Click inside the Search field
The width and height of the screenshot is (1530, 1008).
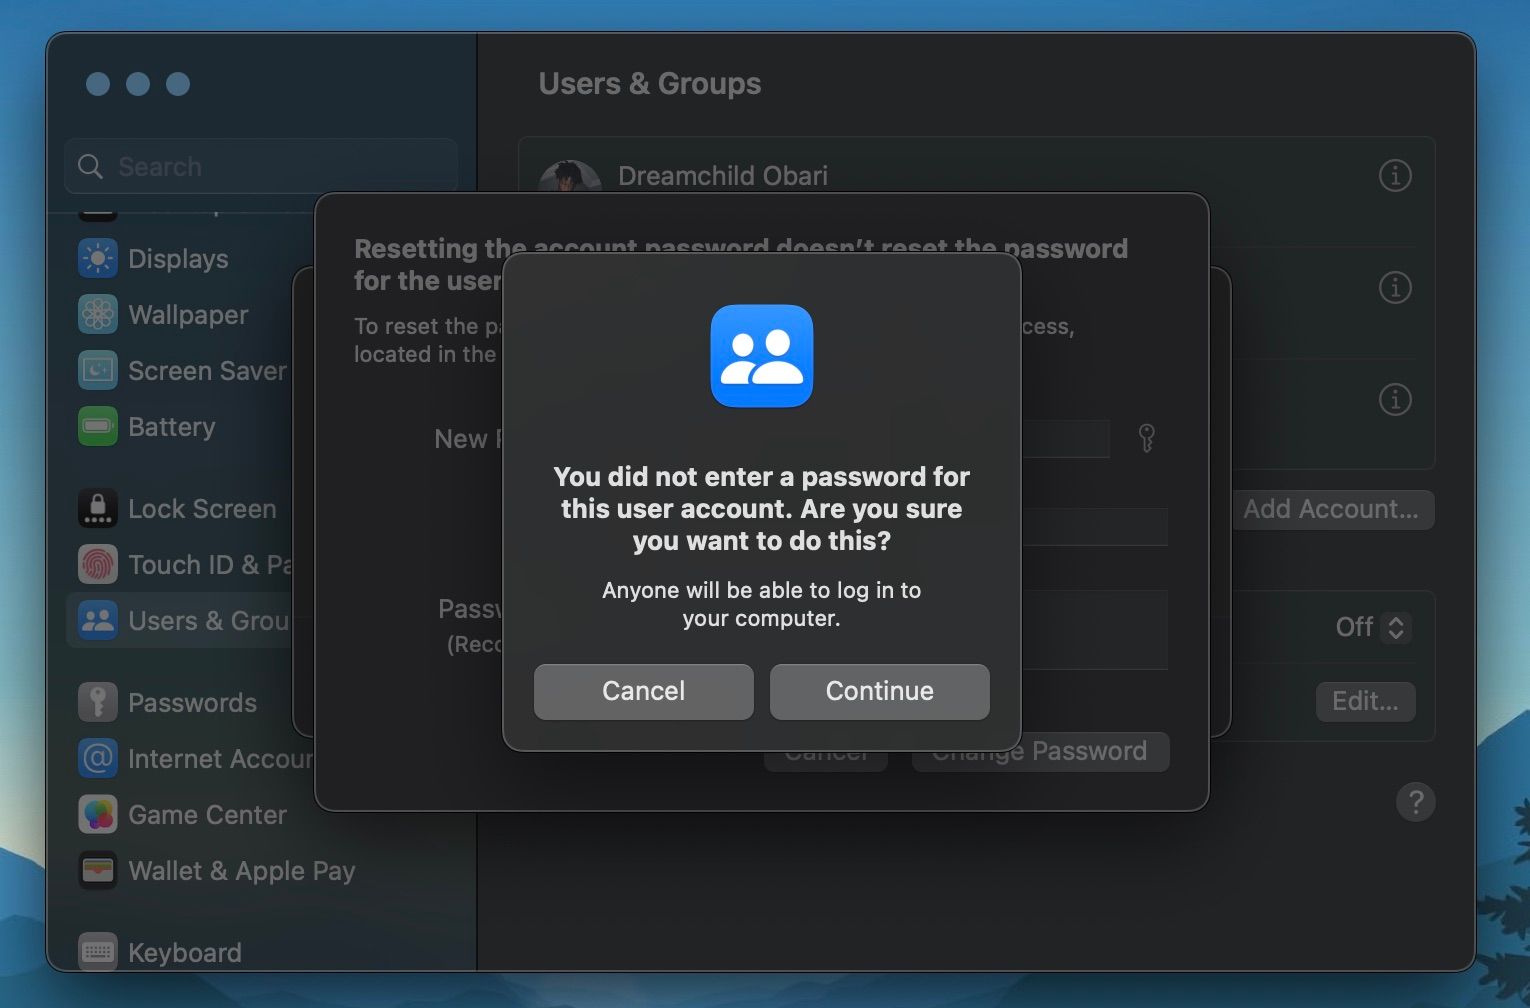(x=260, y=166)
